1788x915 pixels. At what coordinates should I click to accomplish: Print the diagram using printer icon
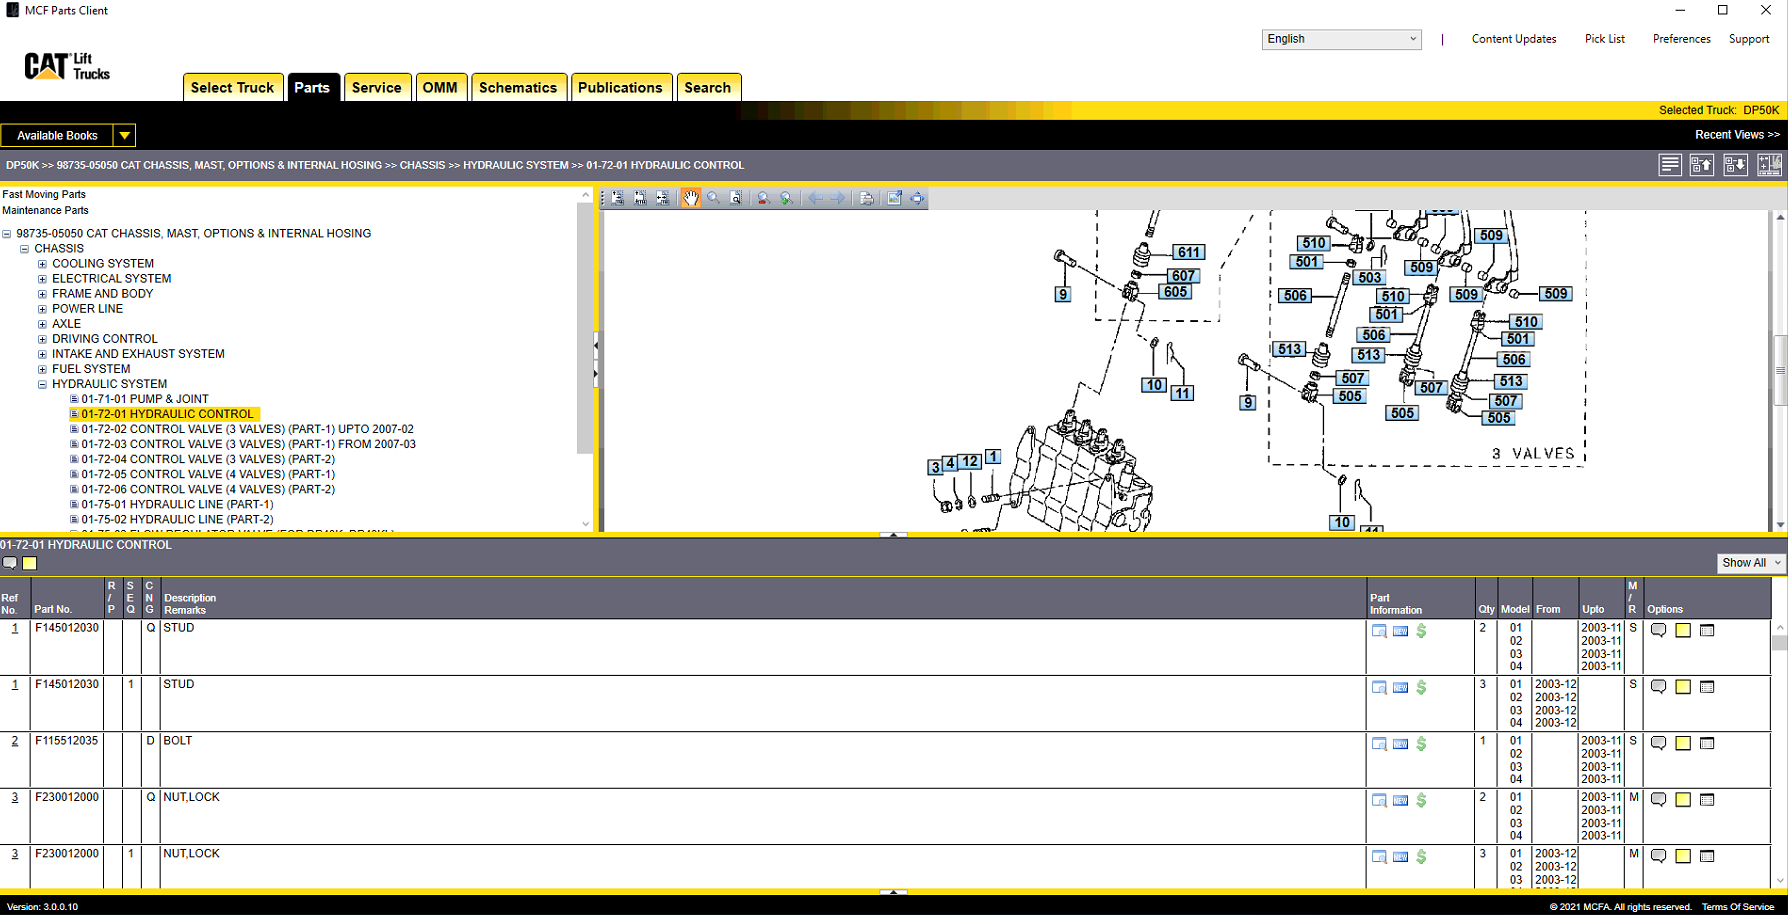click(x=866, y=198)
